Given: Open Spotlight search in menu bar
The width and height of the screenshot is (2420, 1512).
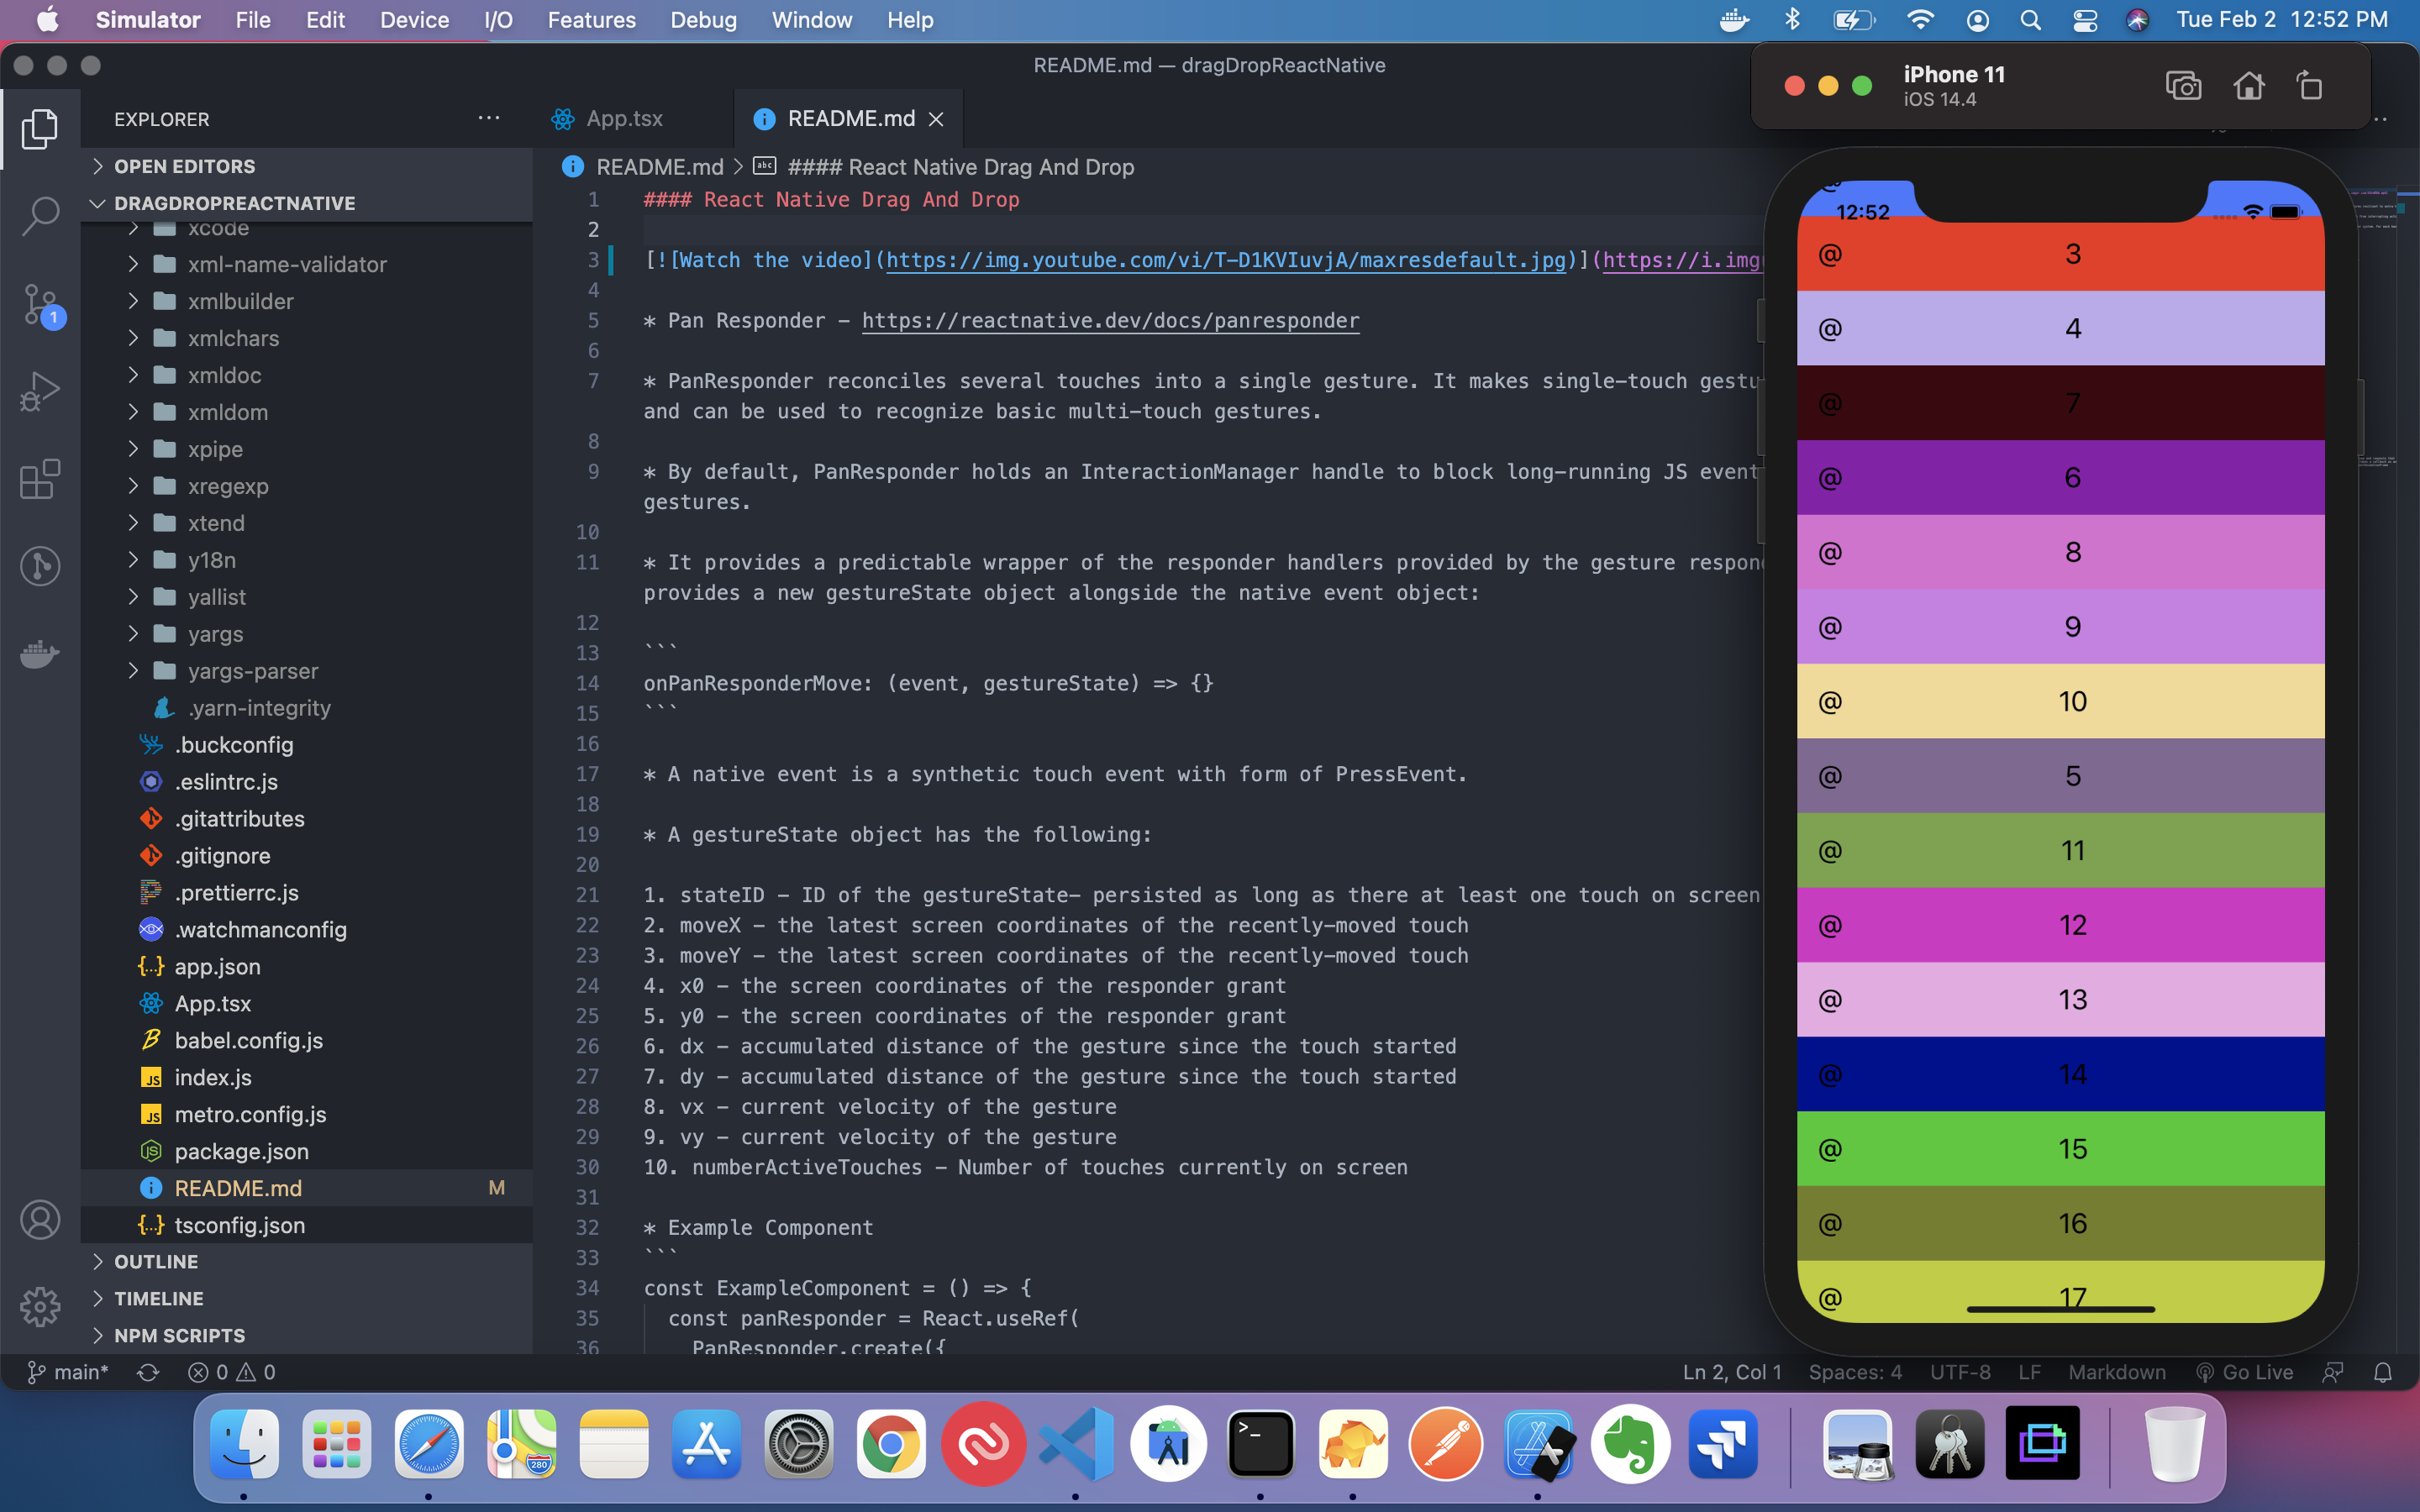Looking at the screenshot, I should pyautogui.click(x=2030, y=20).
